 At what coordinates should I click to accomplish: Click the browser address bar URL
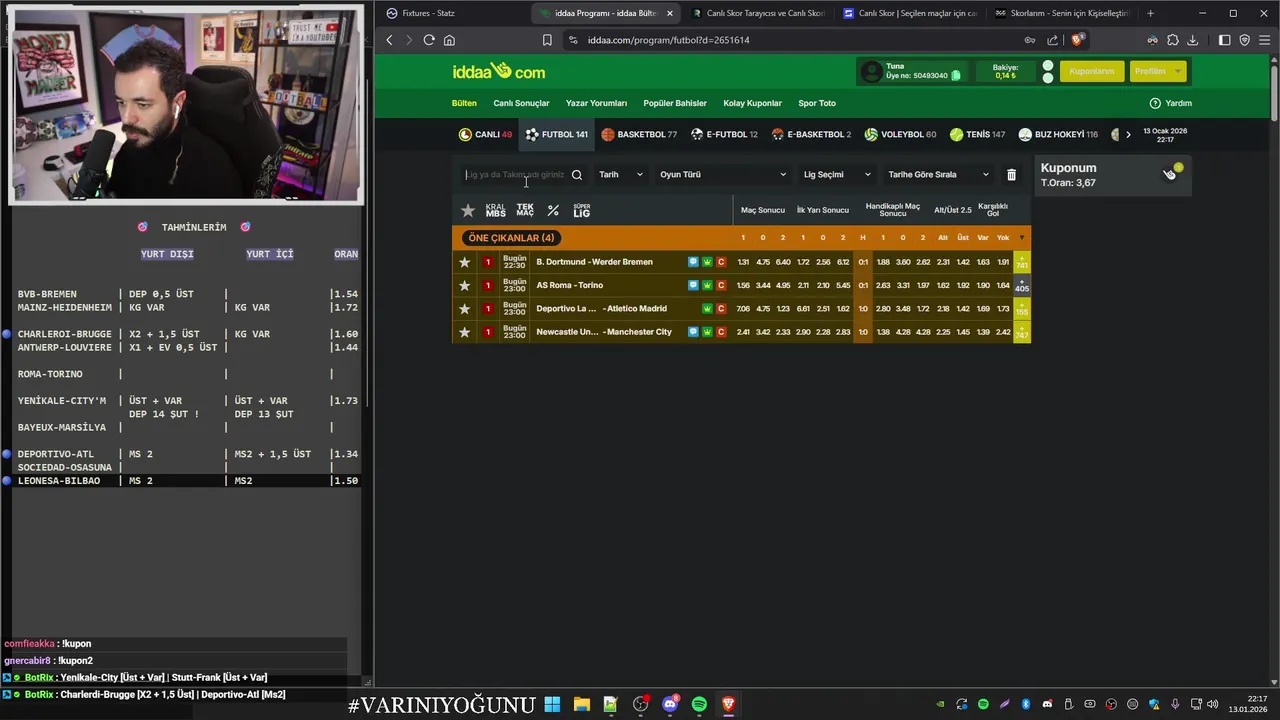[668, 40]
